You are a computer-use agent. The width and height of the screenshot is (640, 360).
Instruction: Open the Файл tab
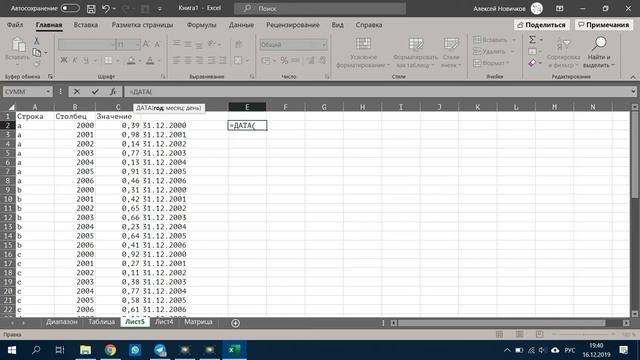tap(15, 25)
